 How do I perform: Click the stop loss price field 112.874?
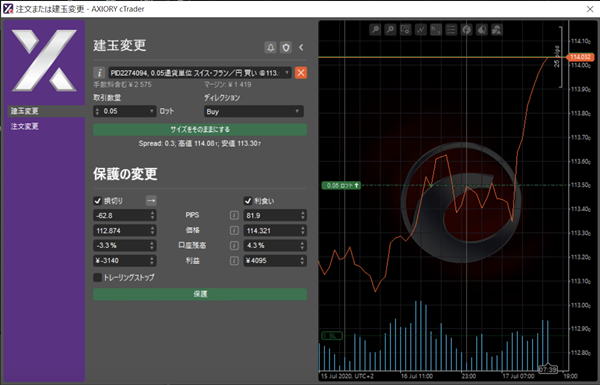tap(125, 231)
